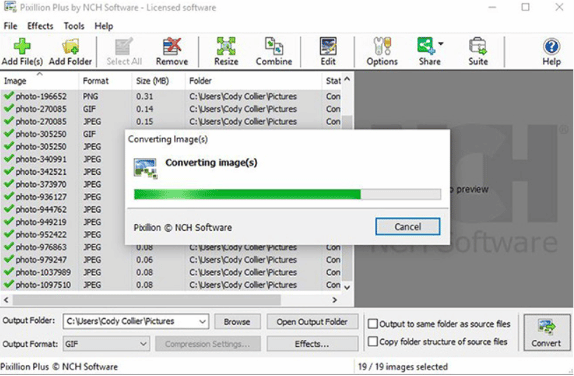
Task: Click the horizontal scrollbar of the file list
Action: pyautogui.click(x=147, y=300)
